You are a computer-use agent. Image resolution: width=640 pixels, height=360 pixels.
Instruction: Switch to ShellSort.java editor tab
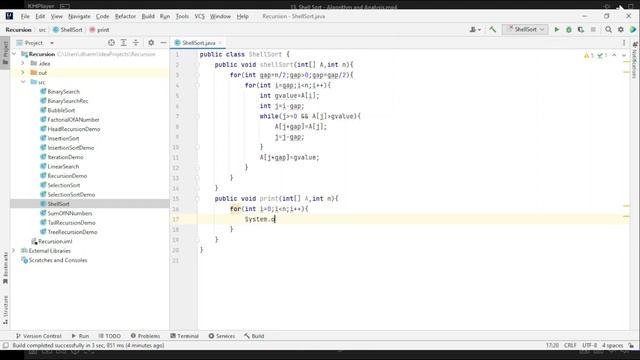(x=198, y=42)
